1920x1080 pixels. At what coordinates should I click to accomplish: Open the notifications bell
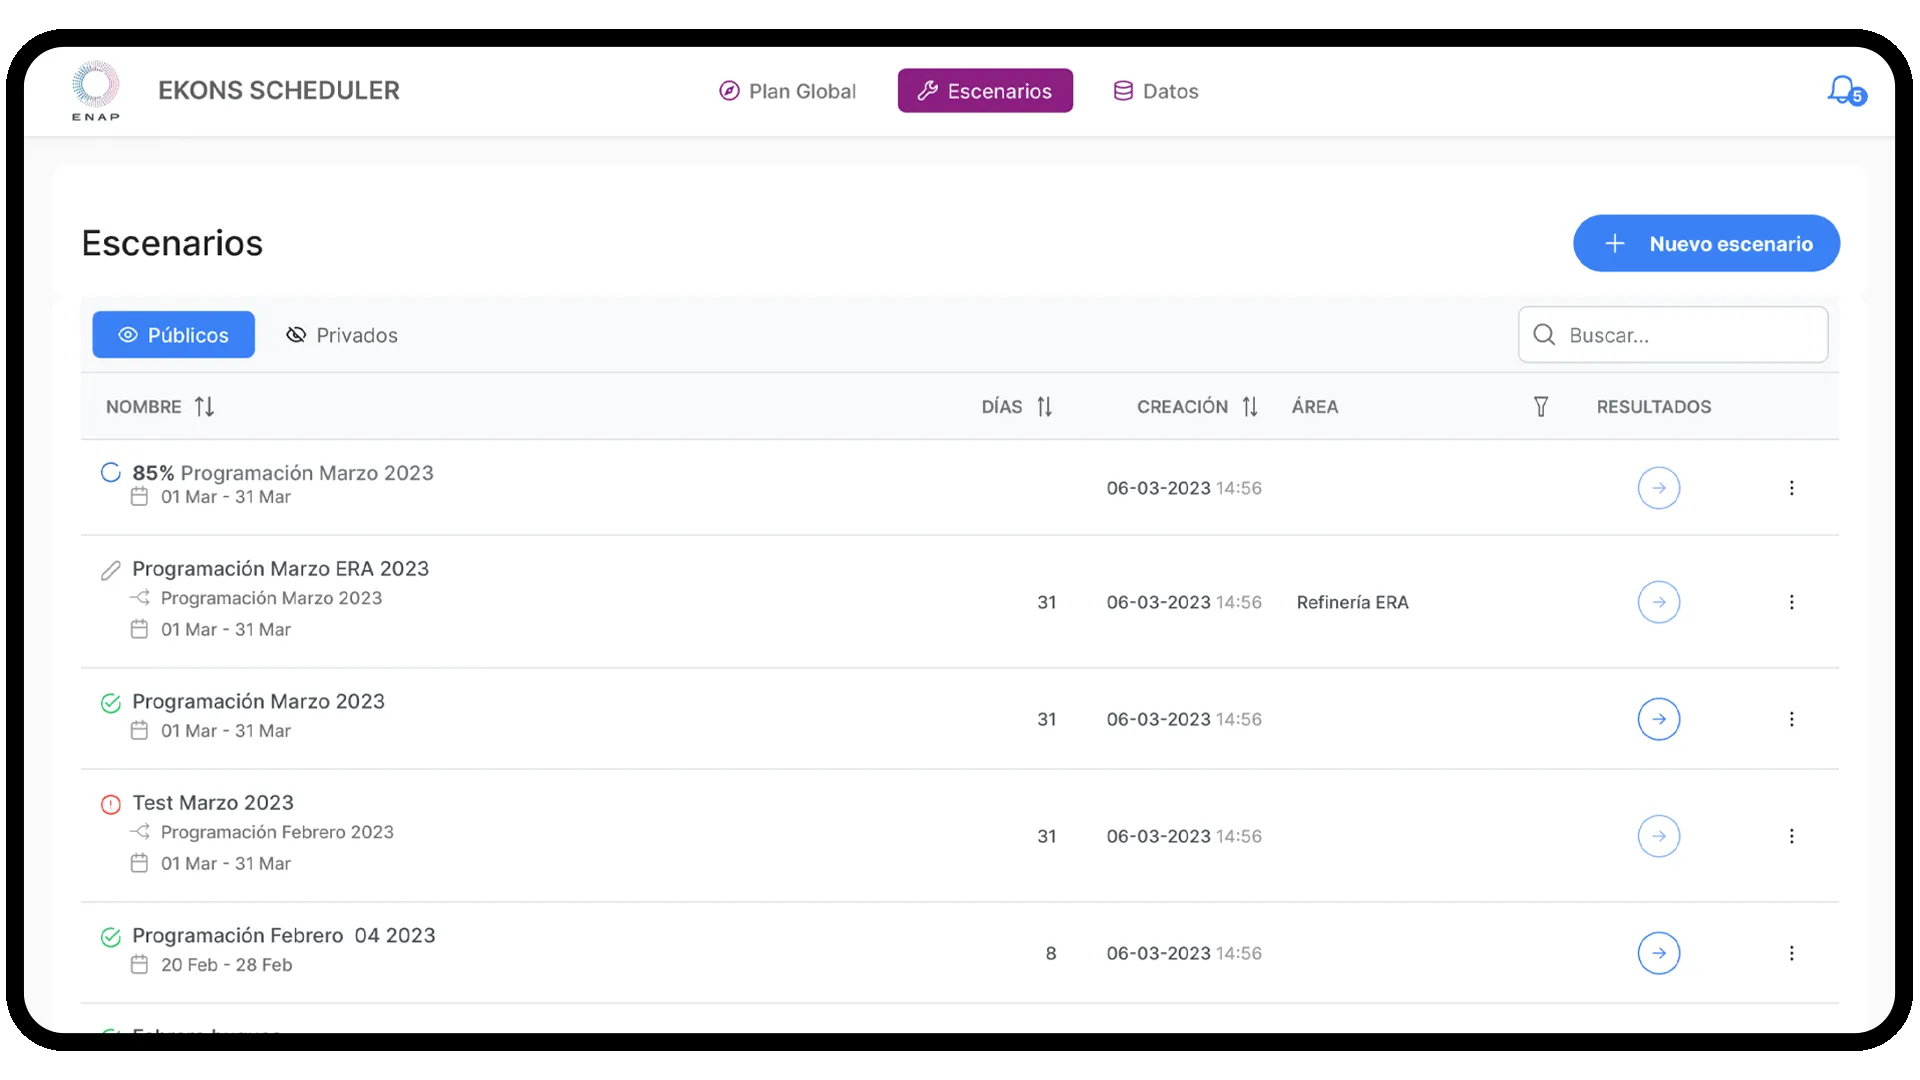[x=1845, y=90]
